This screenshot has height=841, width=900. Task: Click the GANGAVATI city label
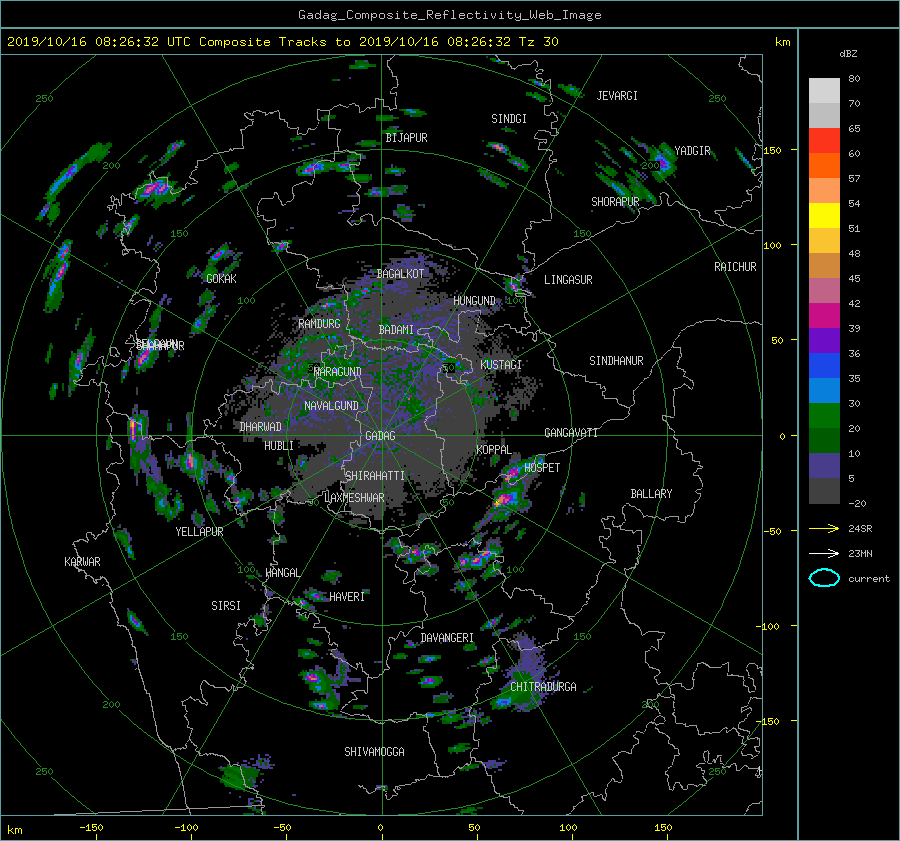[571, 433]
